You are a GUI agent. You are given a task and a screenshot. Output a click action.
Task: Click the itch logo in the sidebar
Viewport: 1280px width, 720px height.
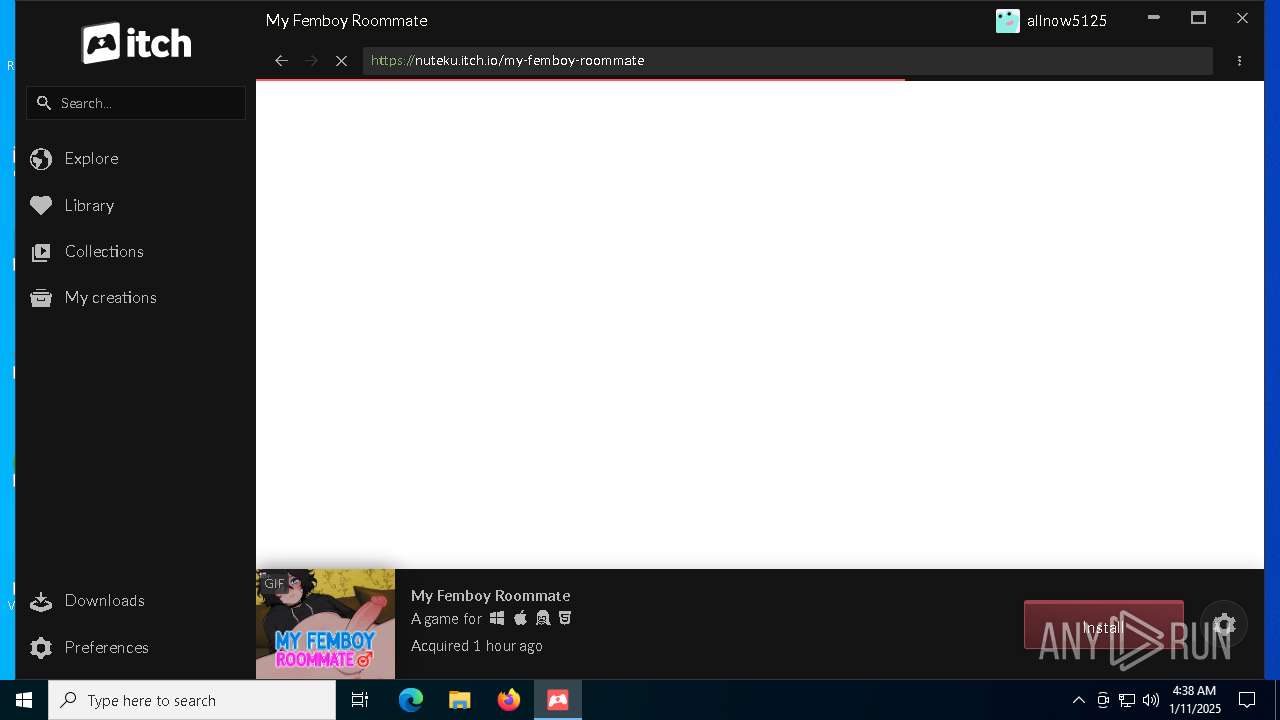137,43
